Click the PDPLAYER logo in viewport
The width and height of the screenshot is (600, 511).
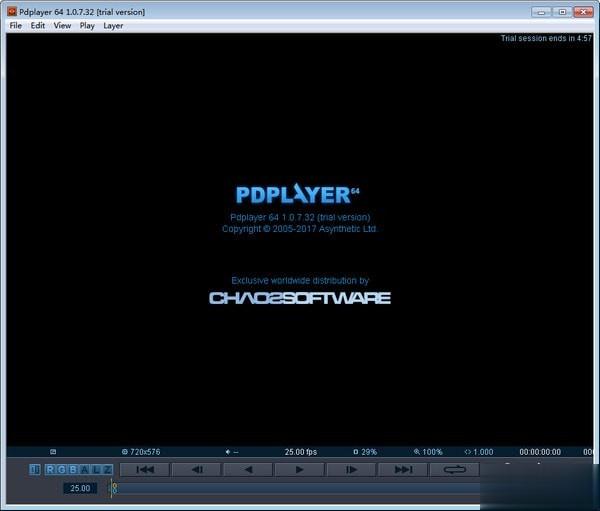(297, 194)
